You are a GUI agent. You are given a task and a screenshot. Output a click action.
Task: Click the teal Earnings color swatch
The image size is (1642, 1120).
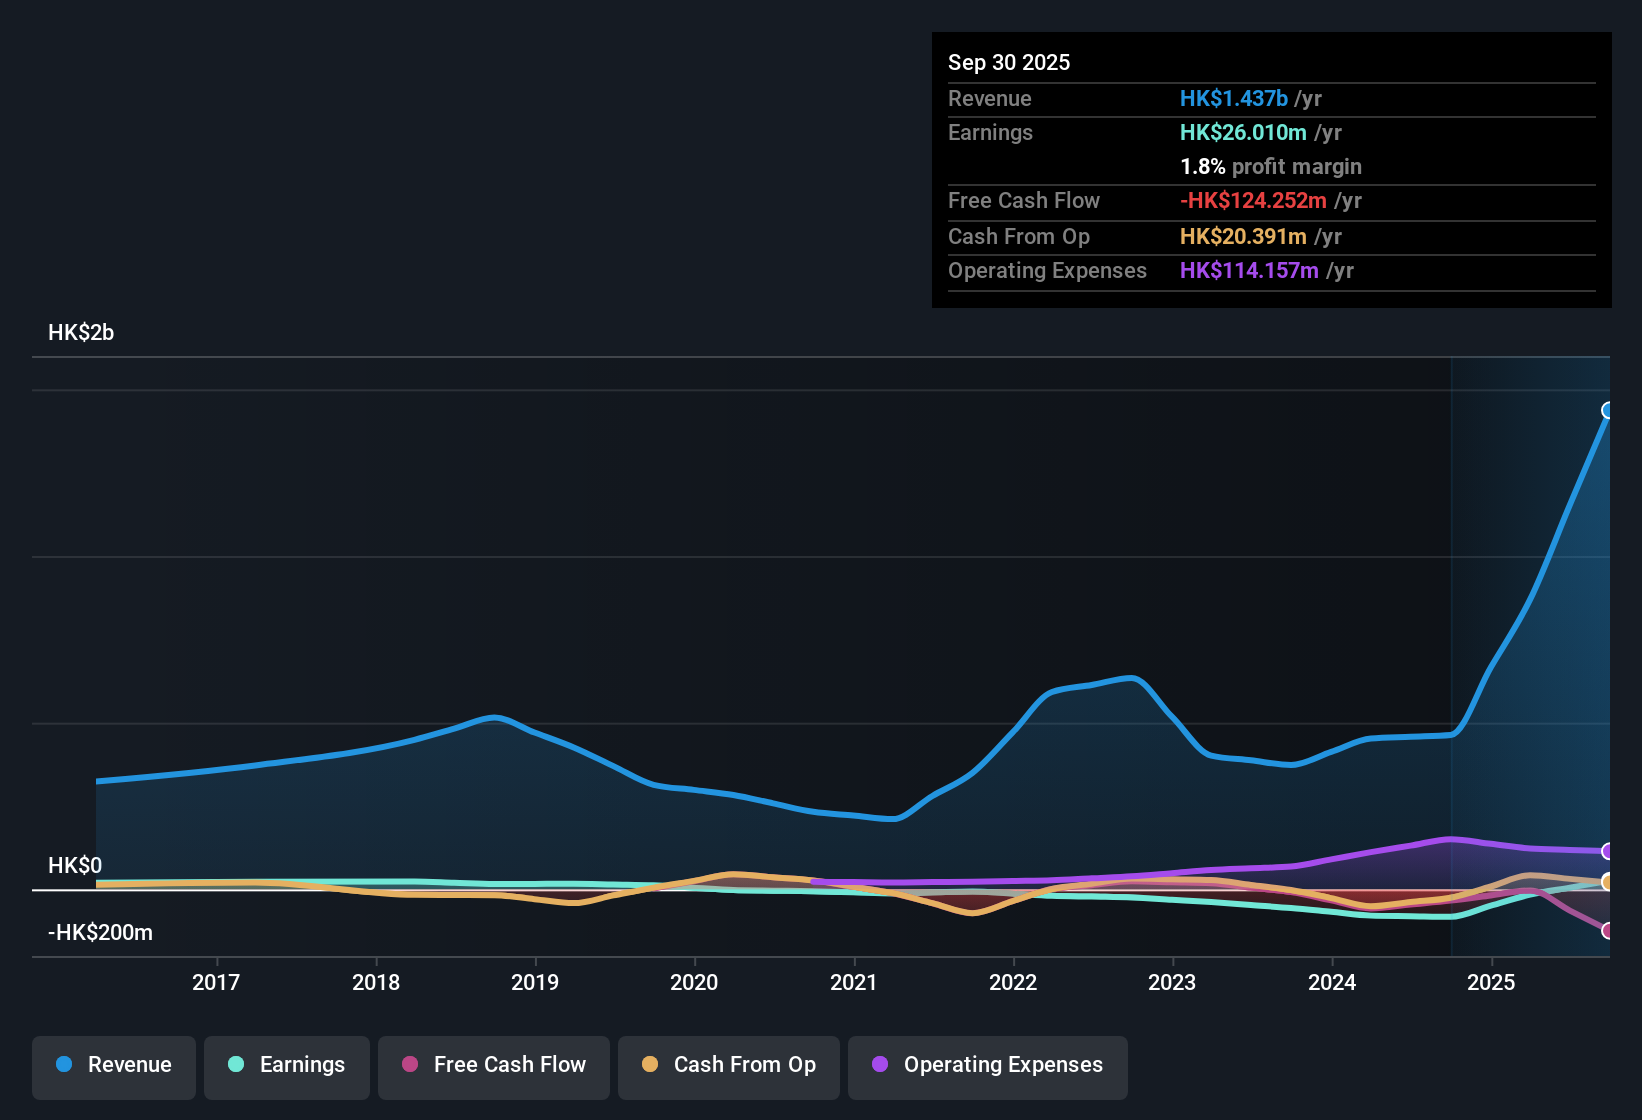tap(236, 1065)
